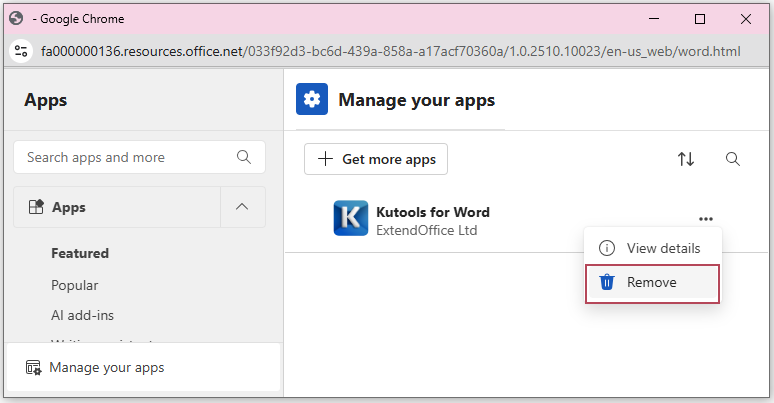Select Featured in Apps list
This screenshot has width=774, height=403.
[80, 253]
